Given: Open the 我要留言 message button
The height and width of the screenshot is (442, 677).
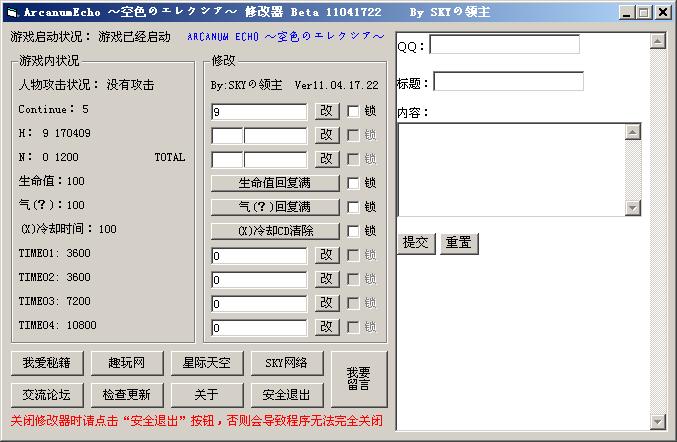Looking at the screenshot, I should click(x=358, y=378).
